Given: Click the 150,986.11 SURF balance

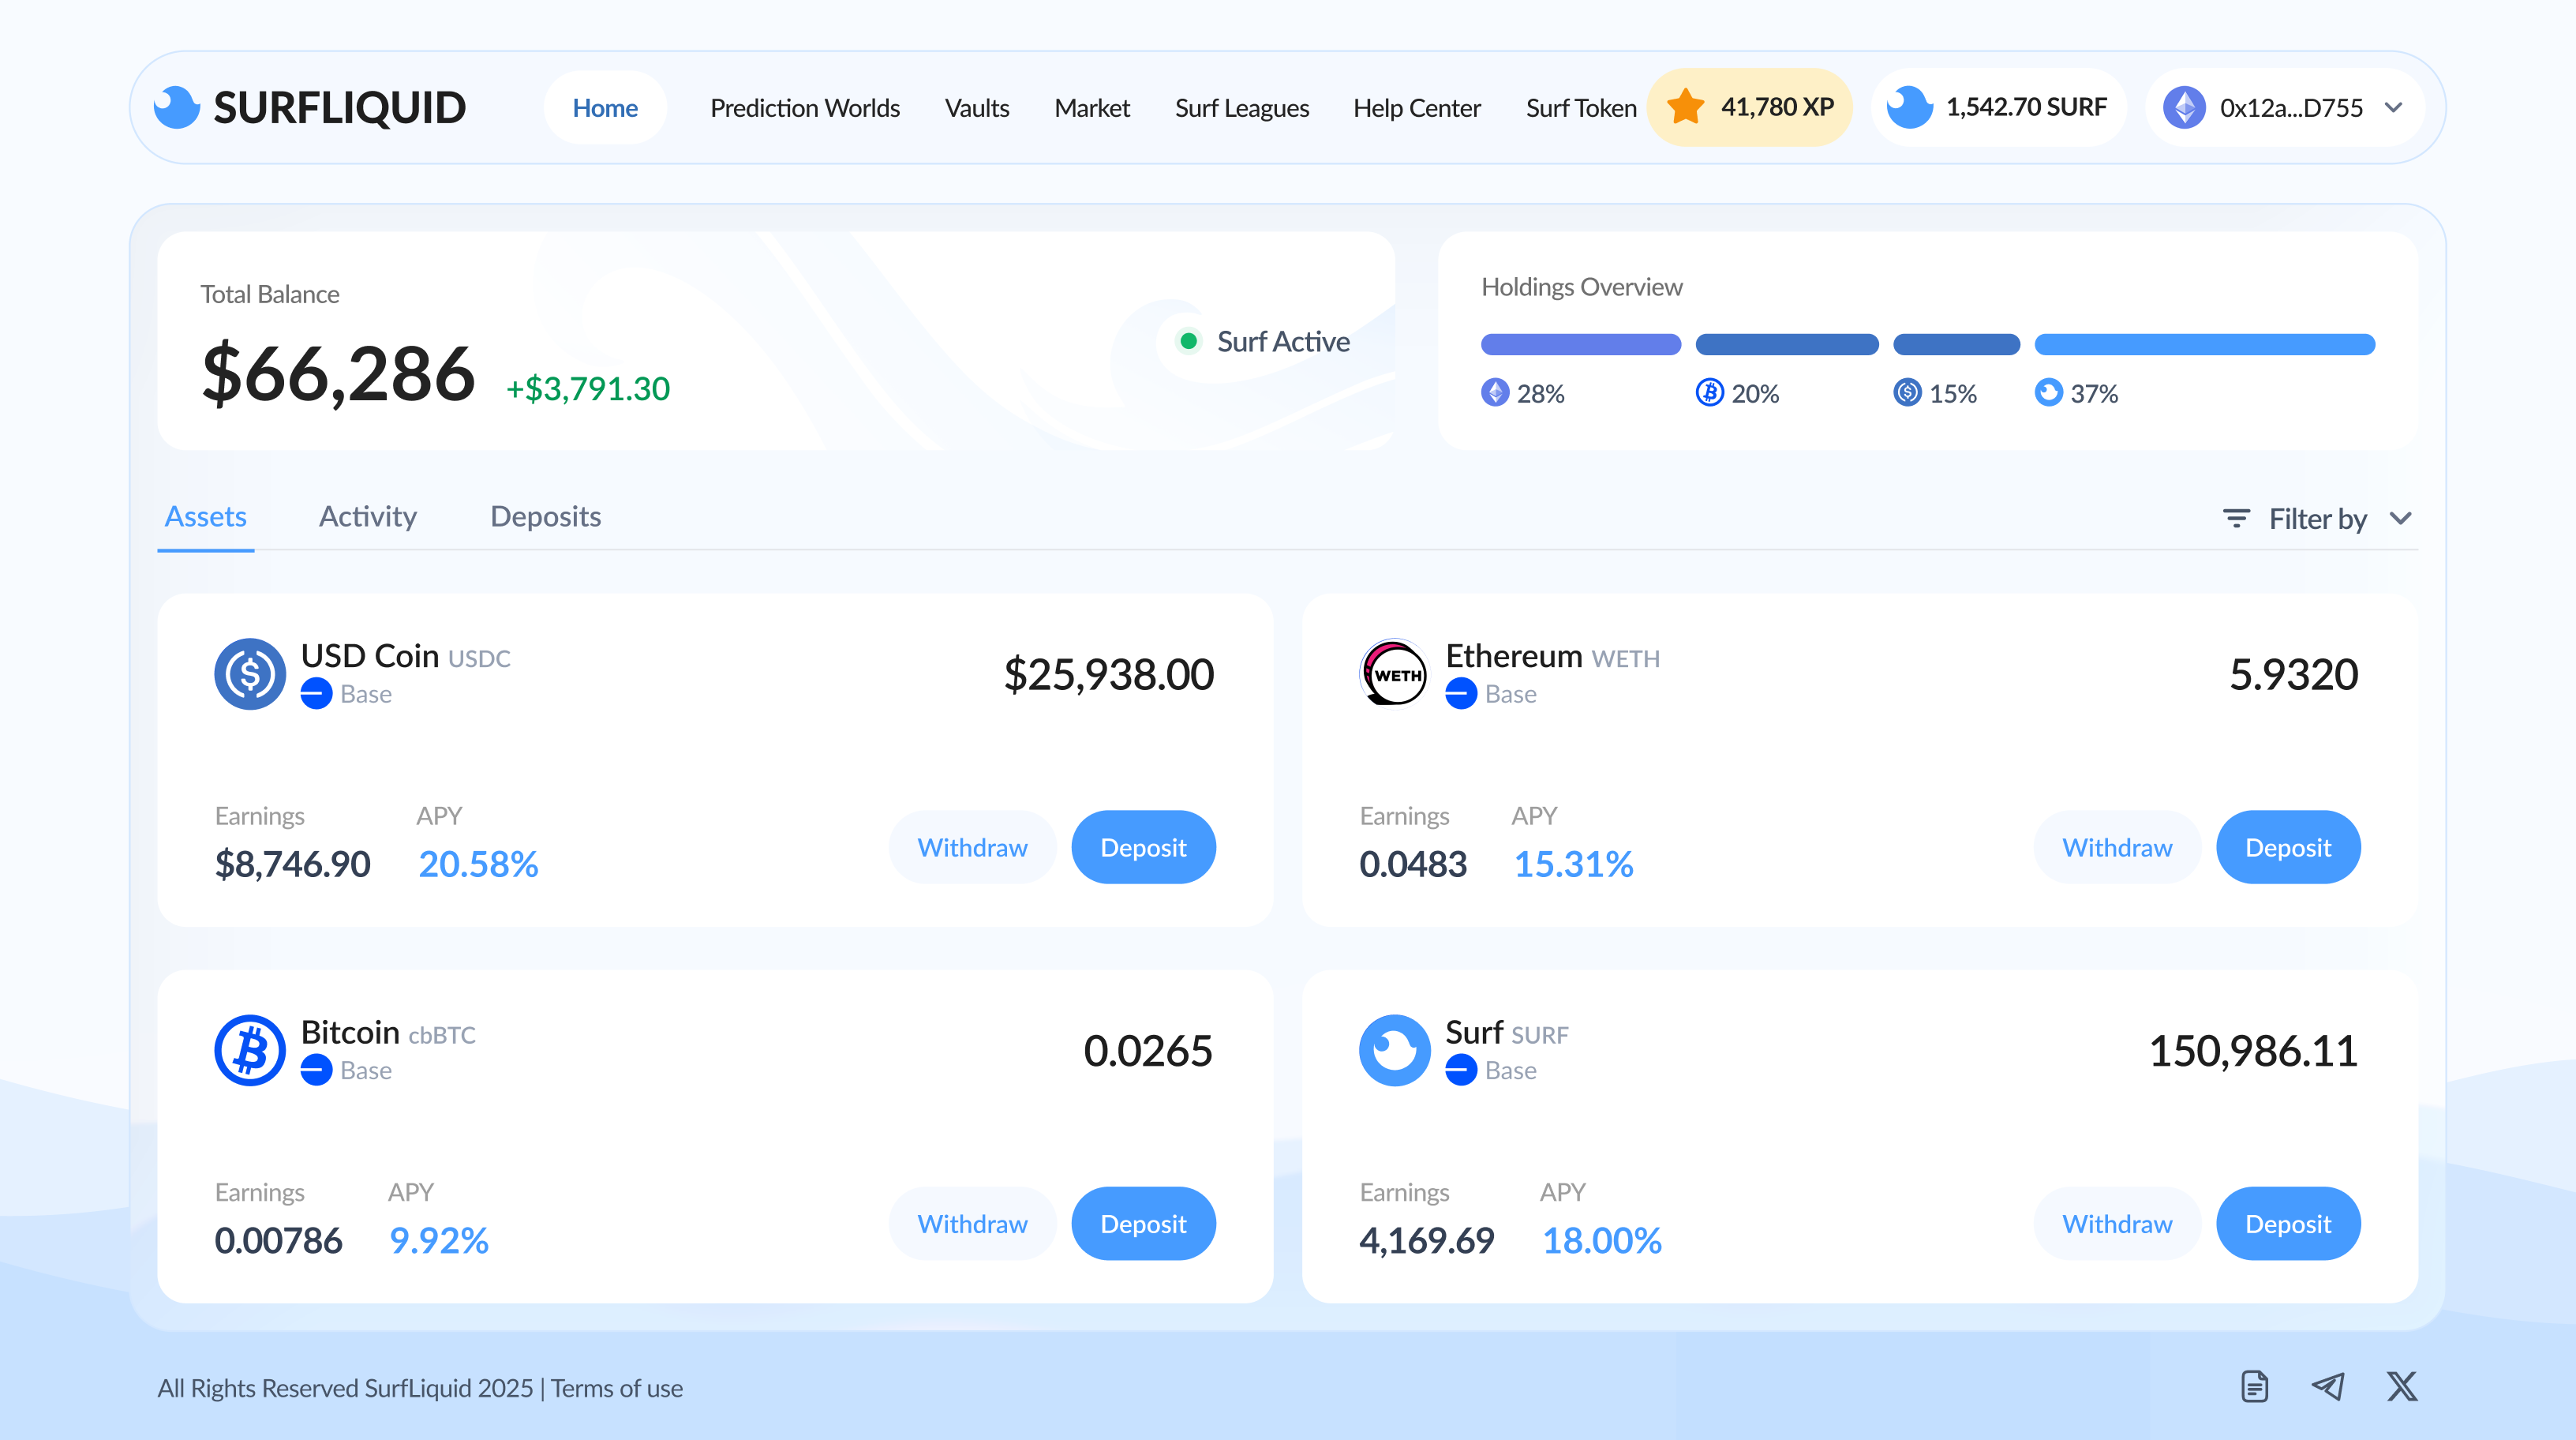Looking at the screenshot, I should 2253,1051.
